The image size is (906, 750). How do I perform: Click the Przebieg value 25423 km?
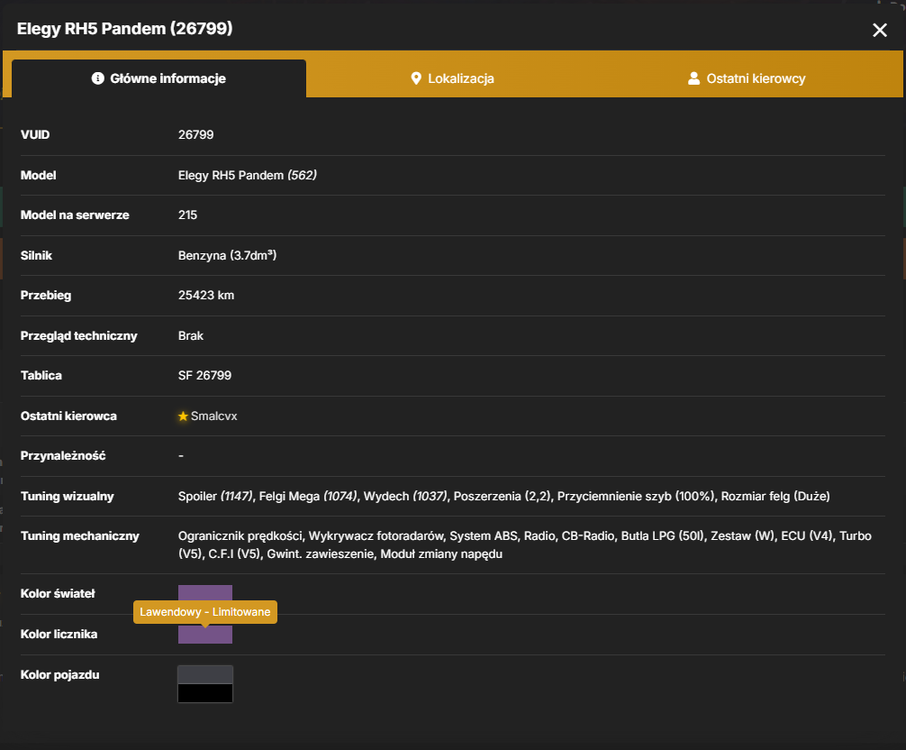(x=206, y=295)
